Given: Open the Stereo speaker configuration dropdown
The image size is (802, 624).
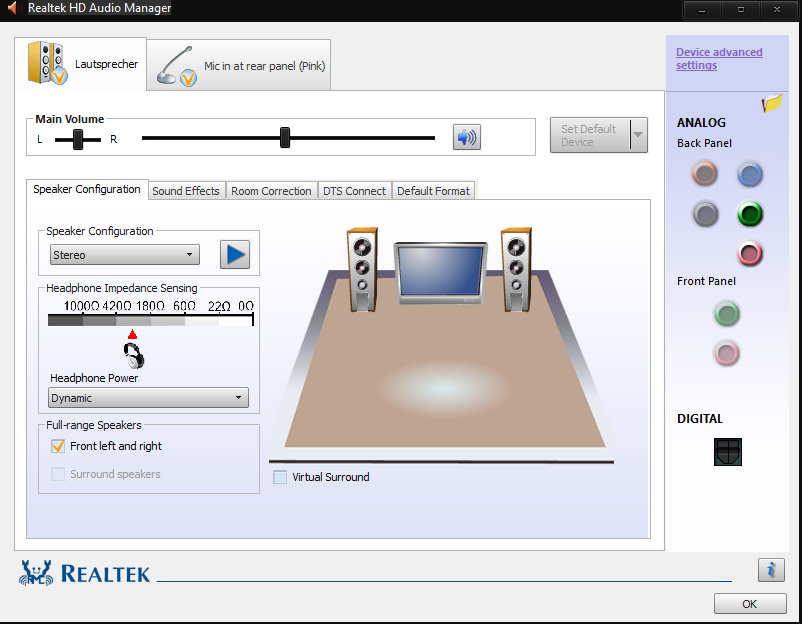Looking at the screenshot, I should tap(125, 255).
